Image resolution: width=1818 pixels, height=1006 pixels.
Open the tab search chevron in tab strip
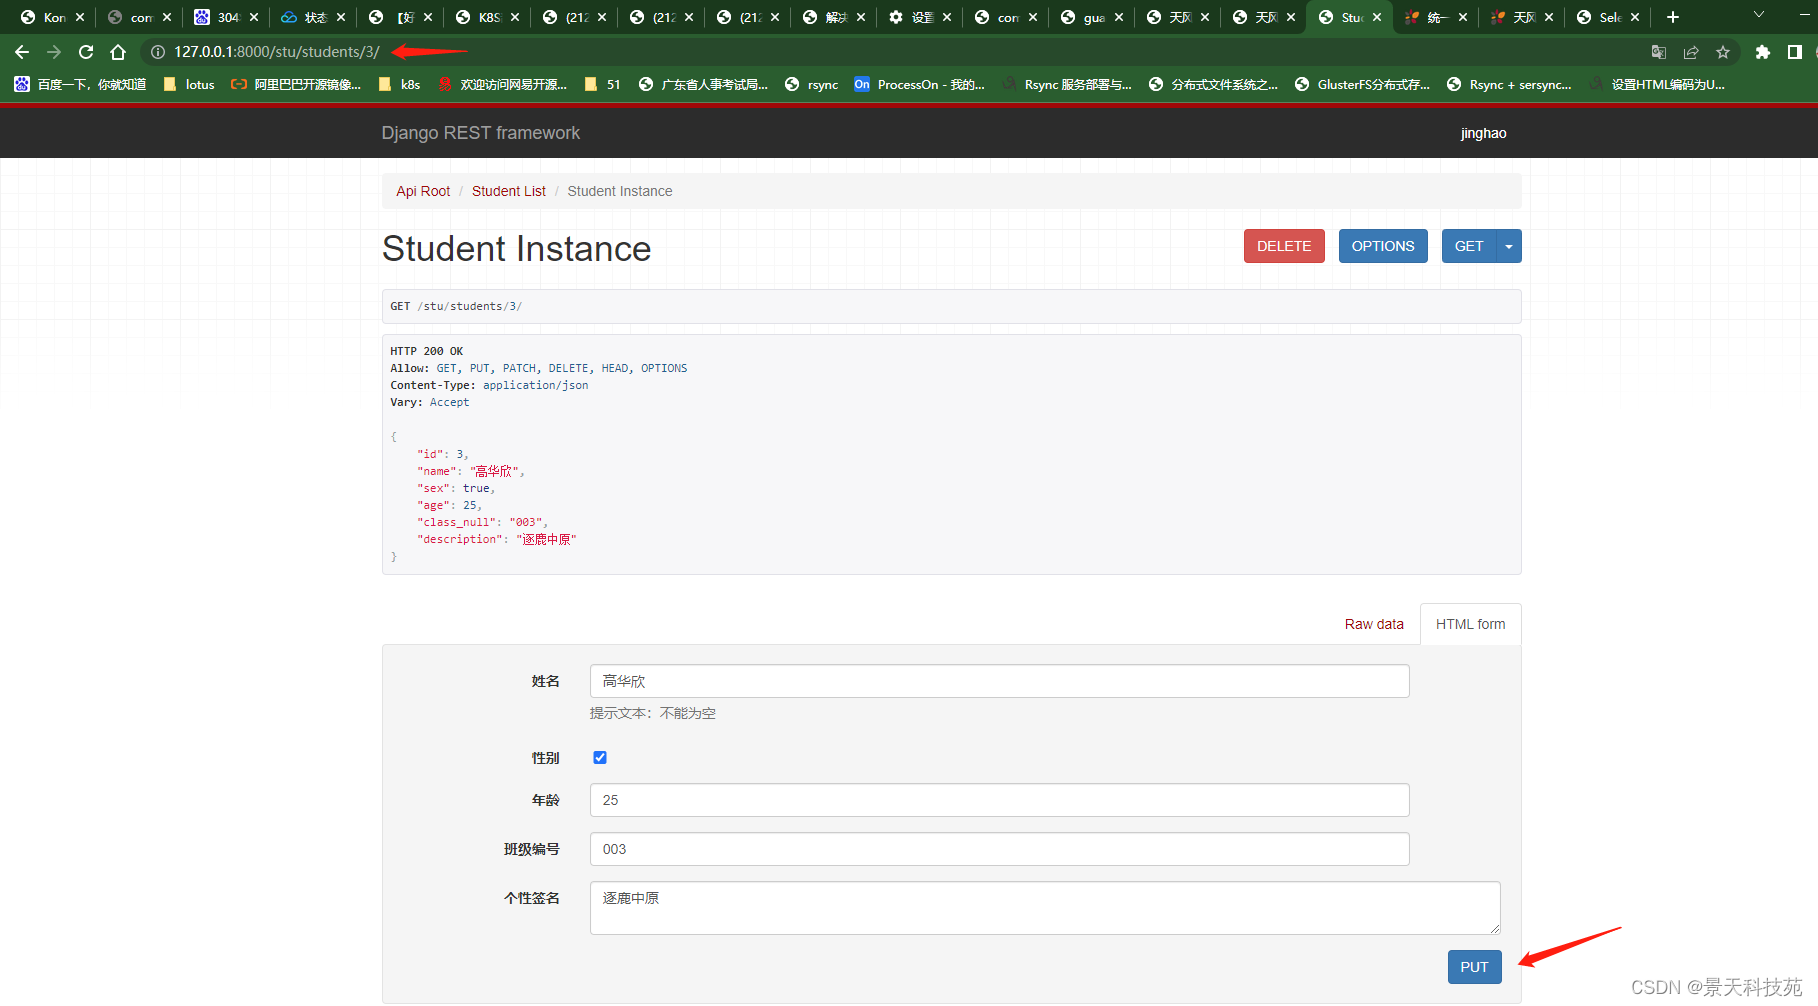tap(1759, 15)
